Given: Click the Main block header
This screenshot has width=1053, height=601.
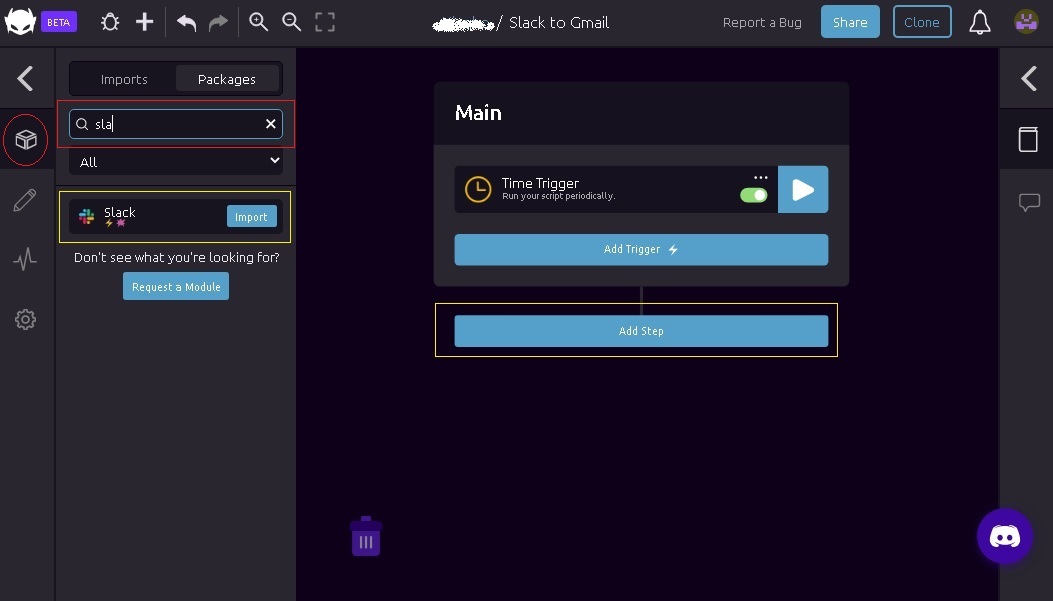Looking at the screenshot, I should click(641, 113).
